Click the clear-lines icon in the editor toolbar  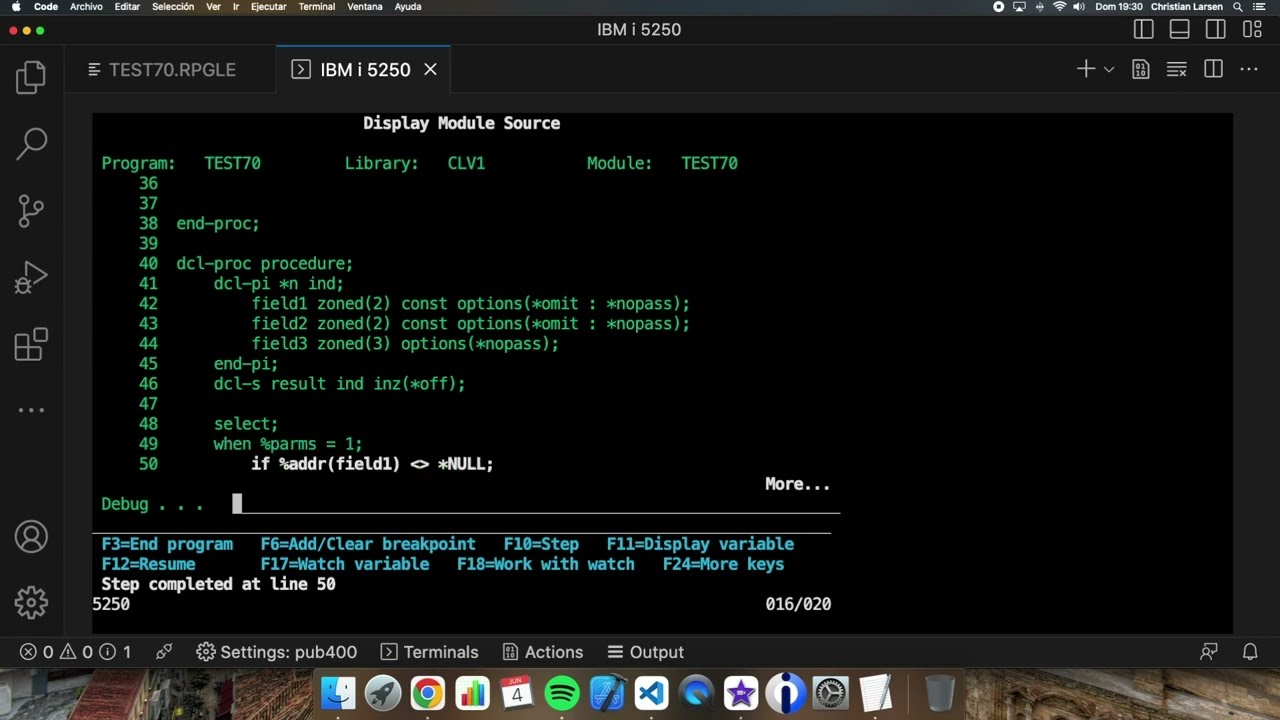pos(1177,69)
